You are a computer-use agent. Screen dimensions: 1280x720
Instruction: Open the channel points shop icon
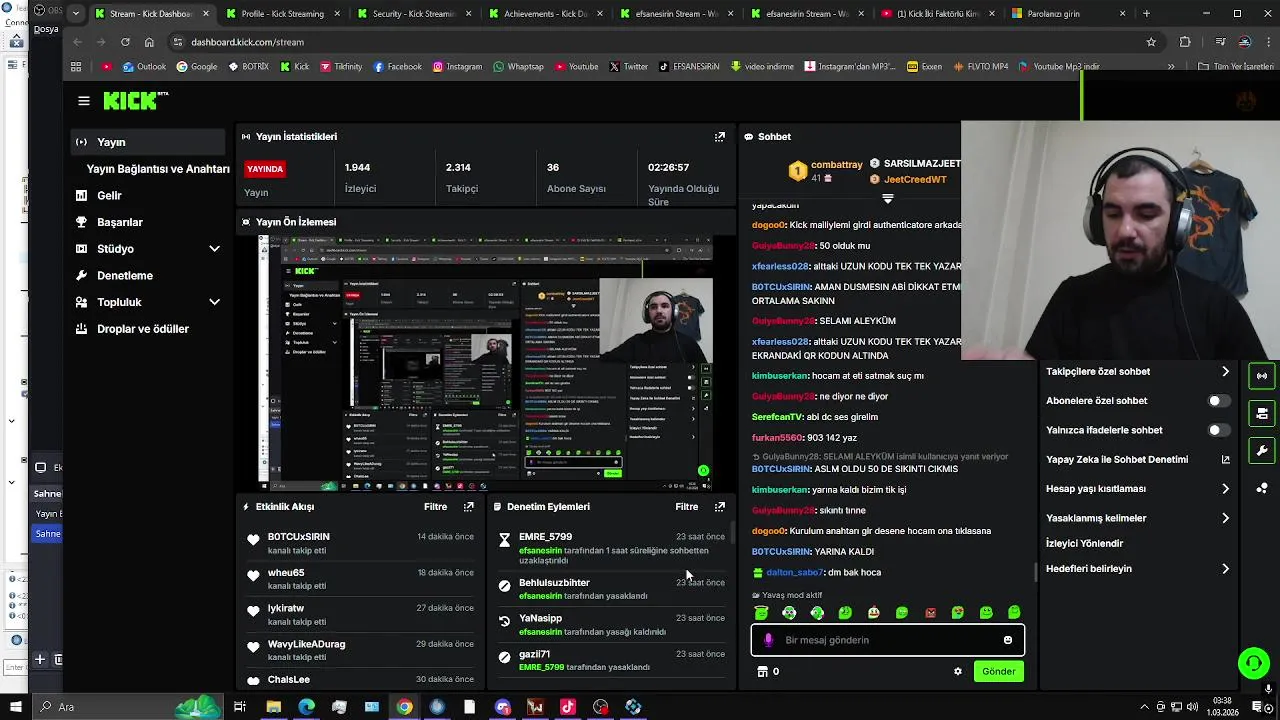[763, 672]
